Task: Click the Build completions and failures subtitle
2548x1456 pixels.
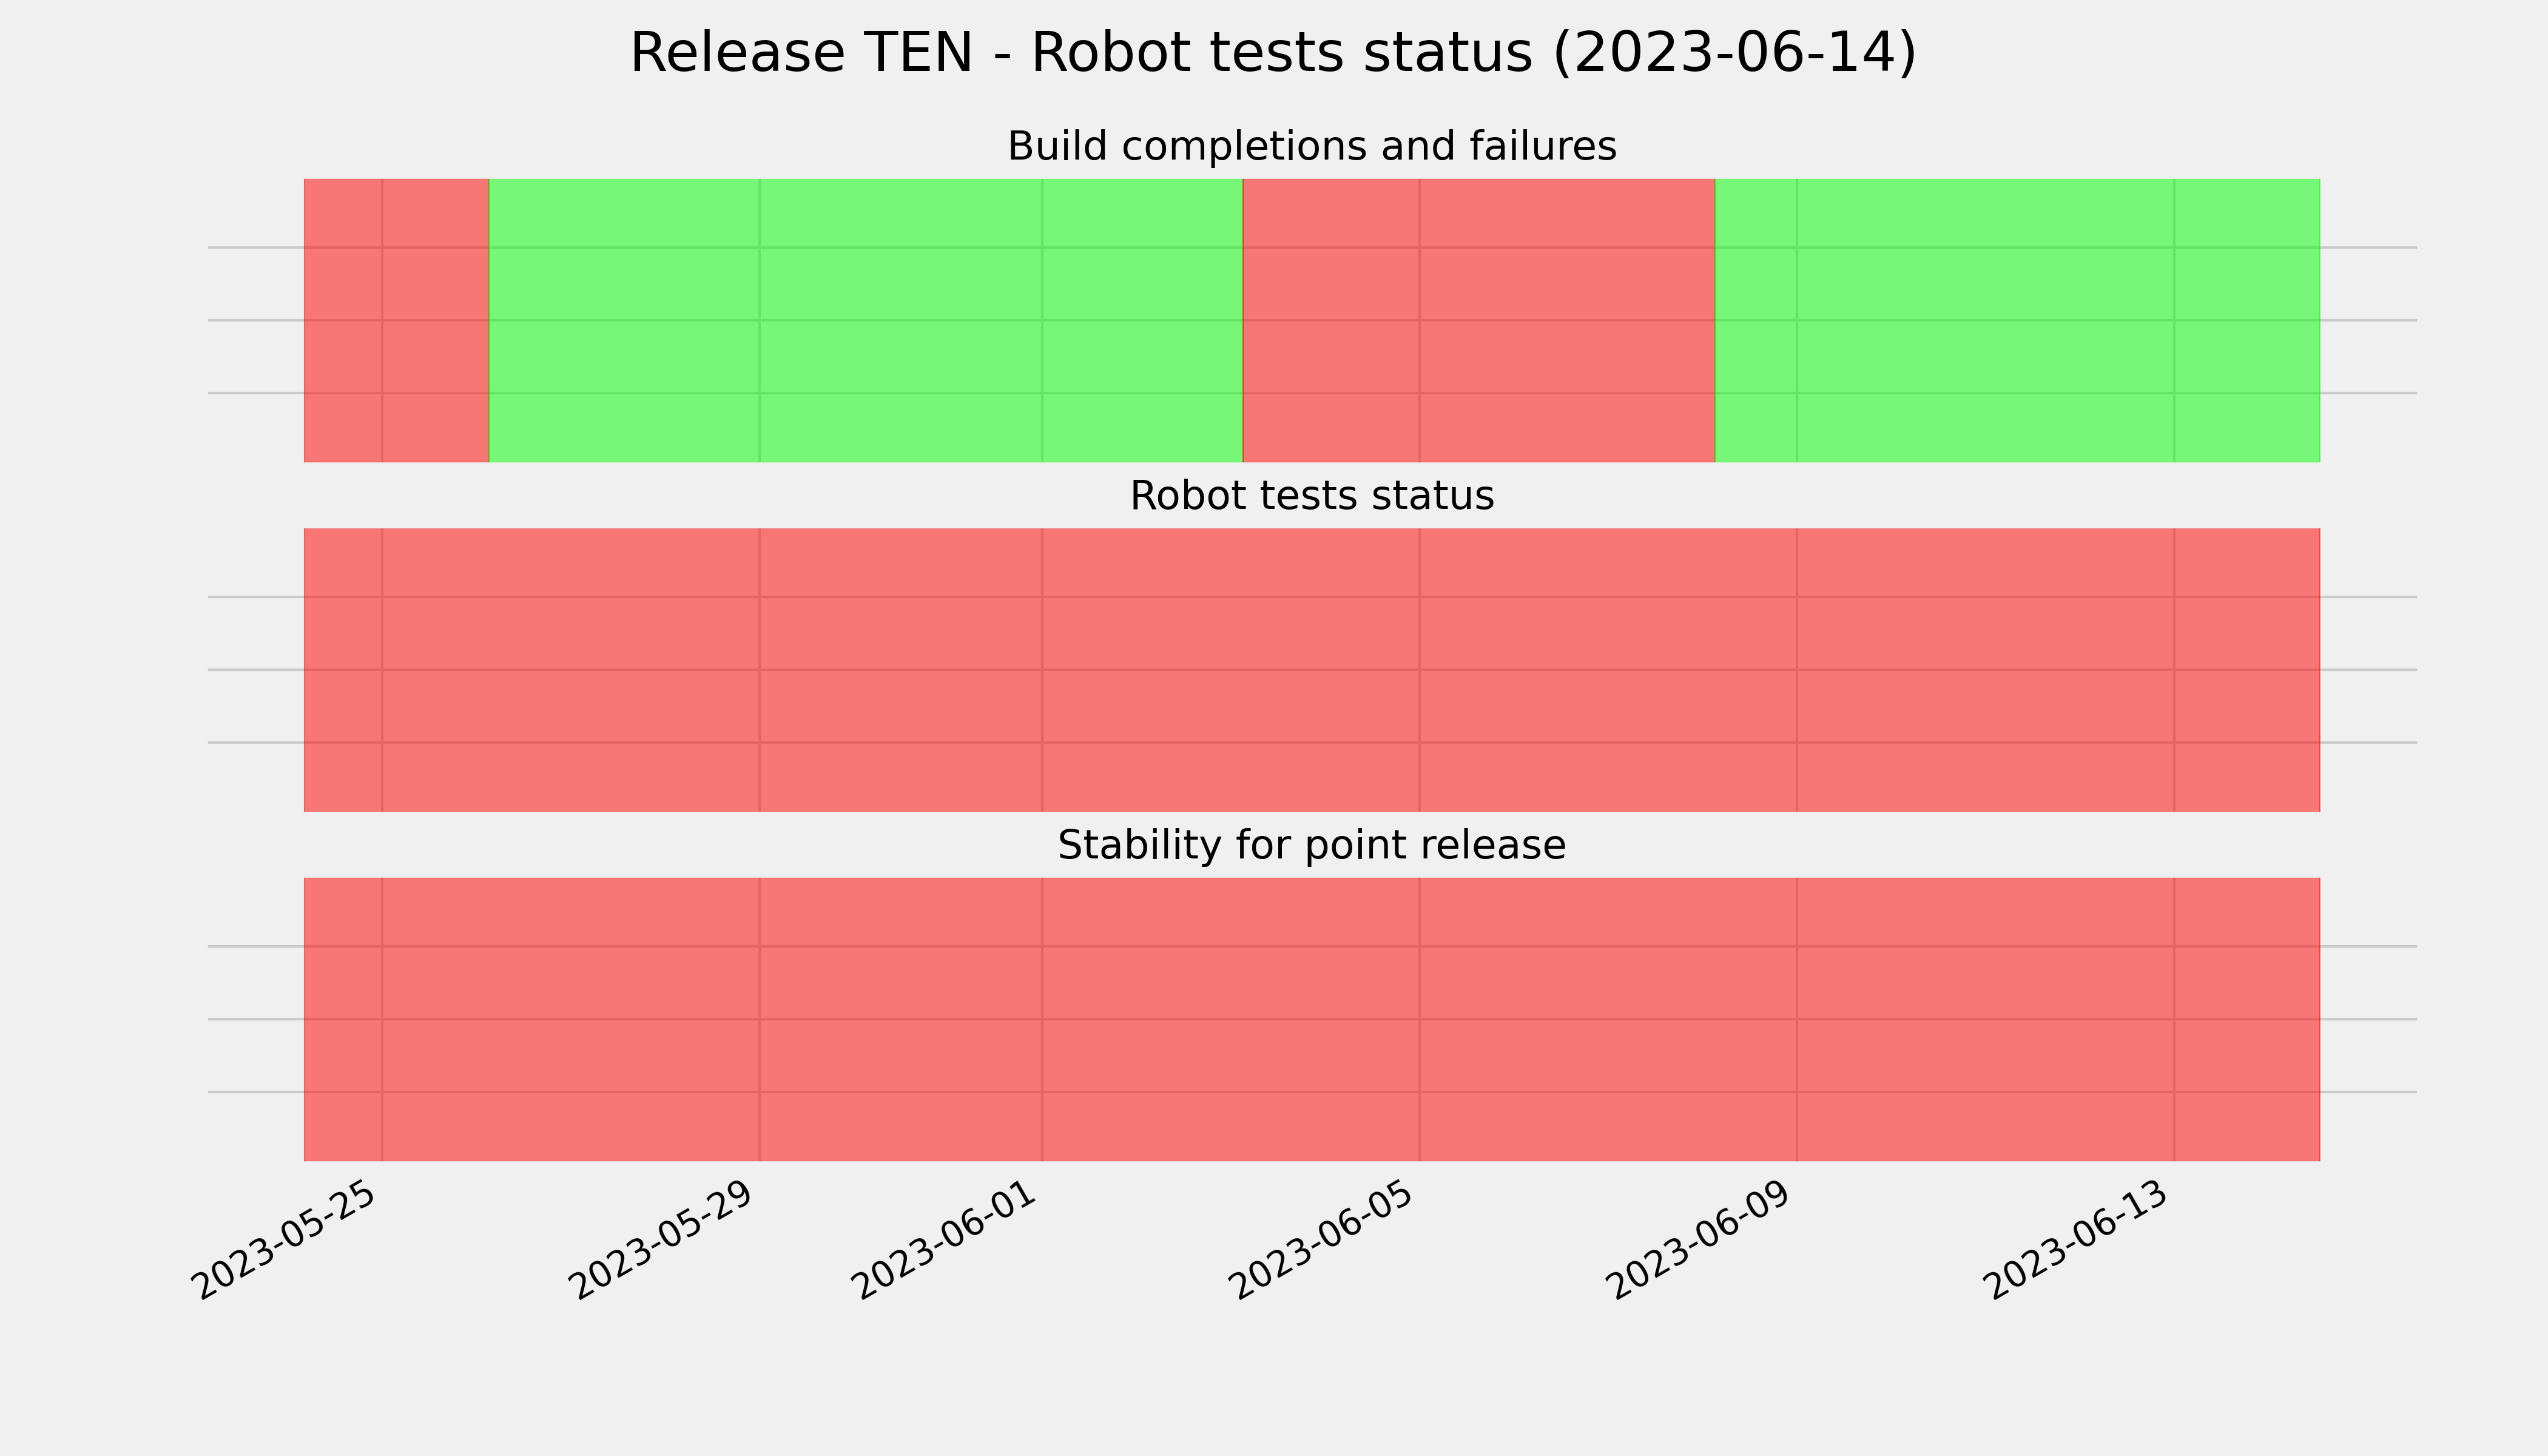Action: [x=1311, y=146]
